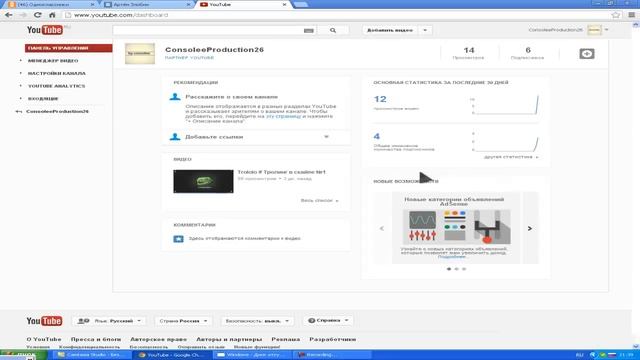640x360 pixels.
Task: Click the YouTube logo in the header
Action: (x=45, y=30)
